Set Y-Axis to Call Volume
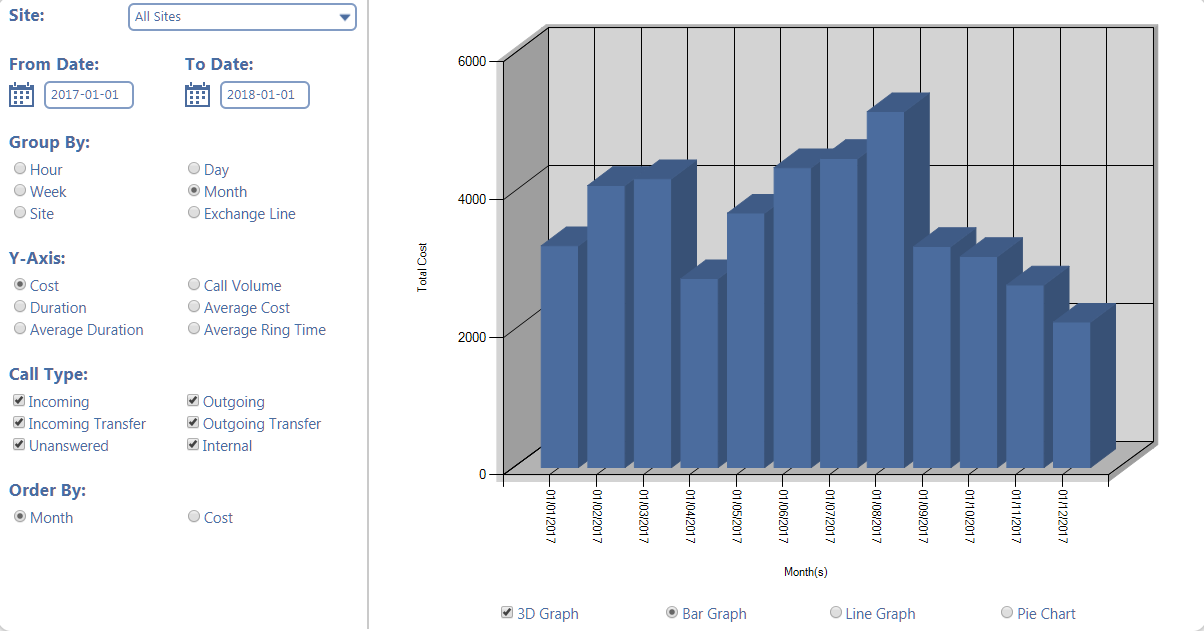1204x631 pixels. tap(194, 285)
